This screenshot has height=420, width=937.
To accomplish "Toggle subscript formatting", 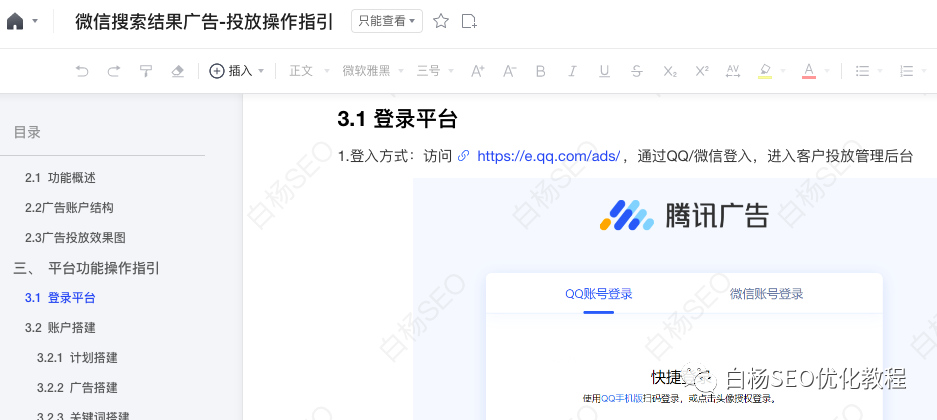I will pyautogui.click(x=670, y=71).
